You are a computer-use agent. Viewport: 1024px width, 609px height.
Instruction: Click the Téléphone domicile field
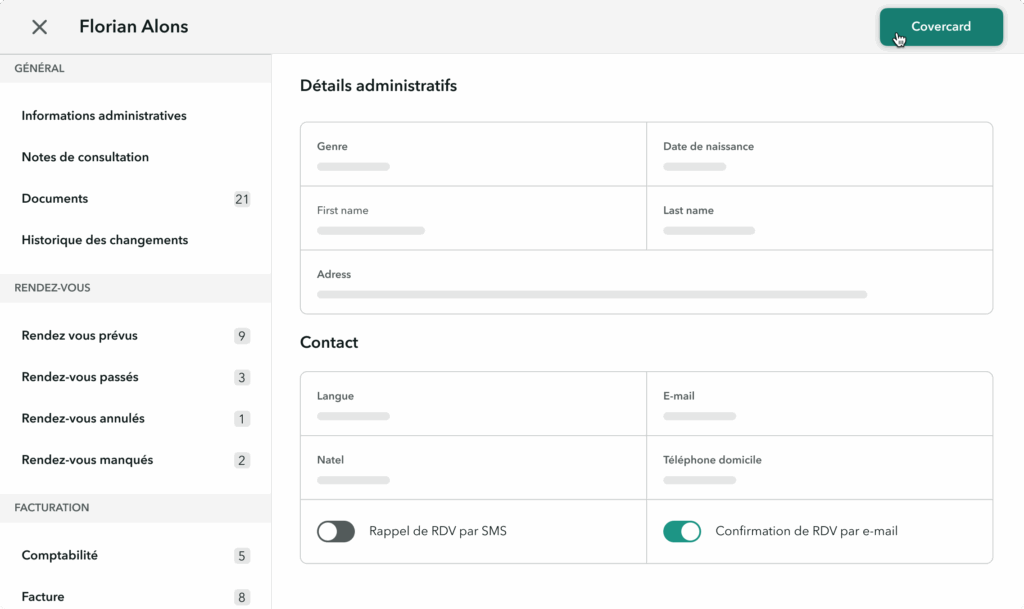pyautogui.click(x=820, y=467)
